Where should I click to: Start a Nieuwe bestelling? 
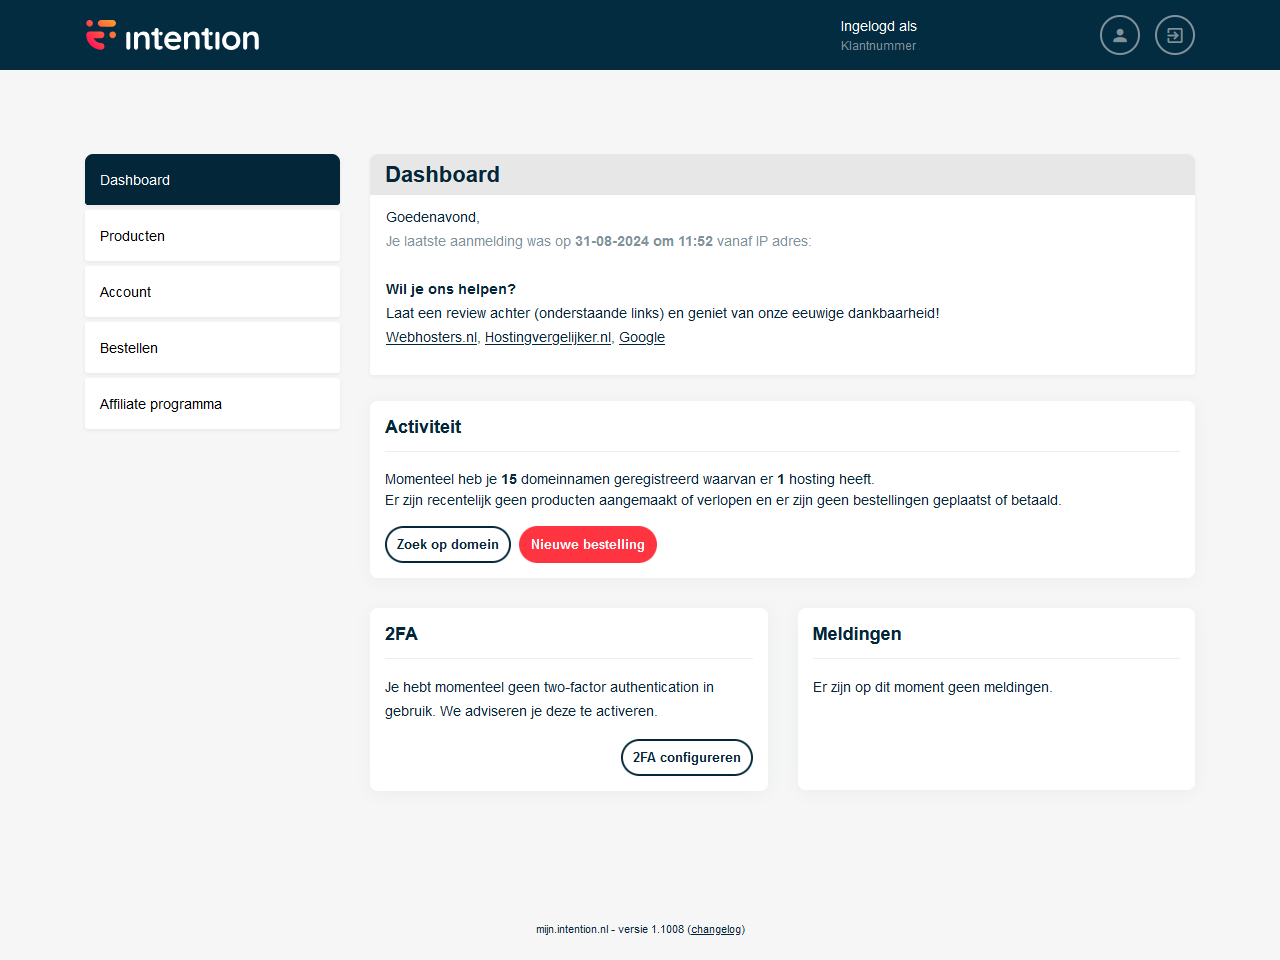tap(587, 544)
